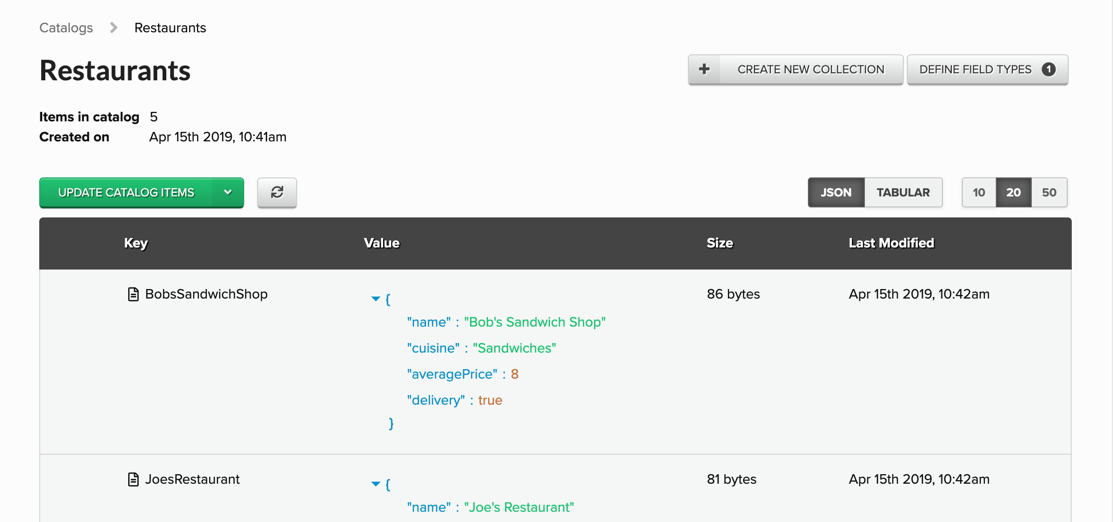
Task: Switch to JSON view
Action: [x=836, y=192]
